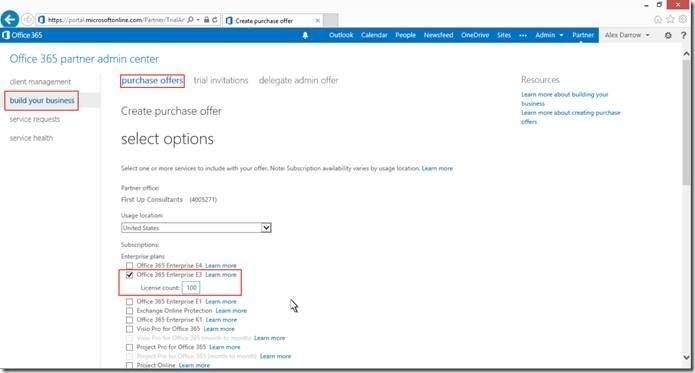Check Visio Pro for Office 365 checkbox

pos(129,329)
